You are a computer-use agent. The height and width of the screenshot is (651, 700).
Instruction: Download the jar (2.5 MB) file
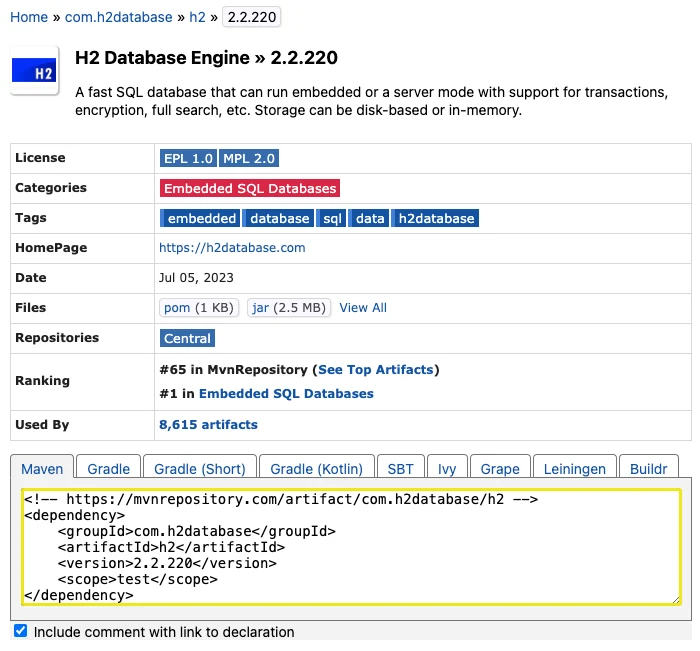(x=289, y=308)
